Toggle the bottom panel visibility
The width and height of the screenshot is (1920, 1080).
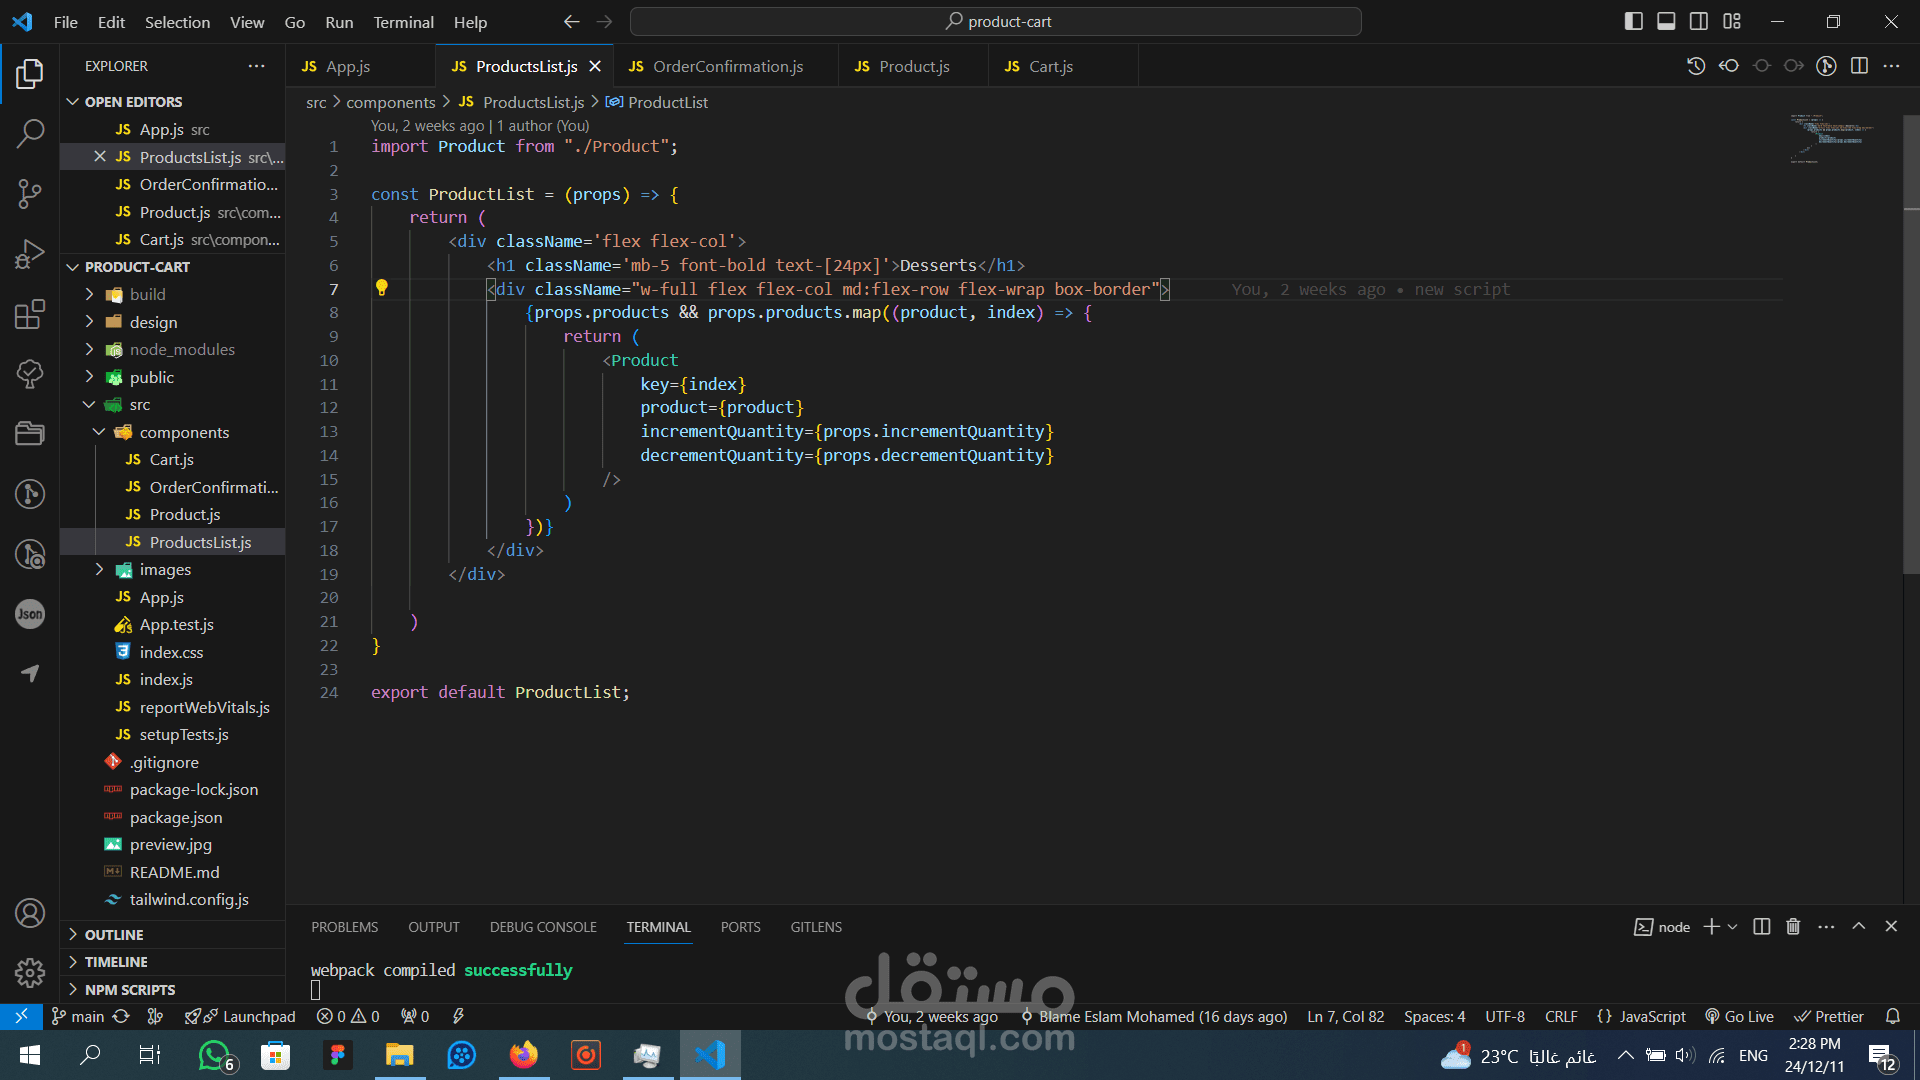click(x=1666, y=21)
